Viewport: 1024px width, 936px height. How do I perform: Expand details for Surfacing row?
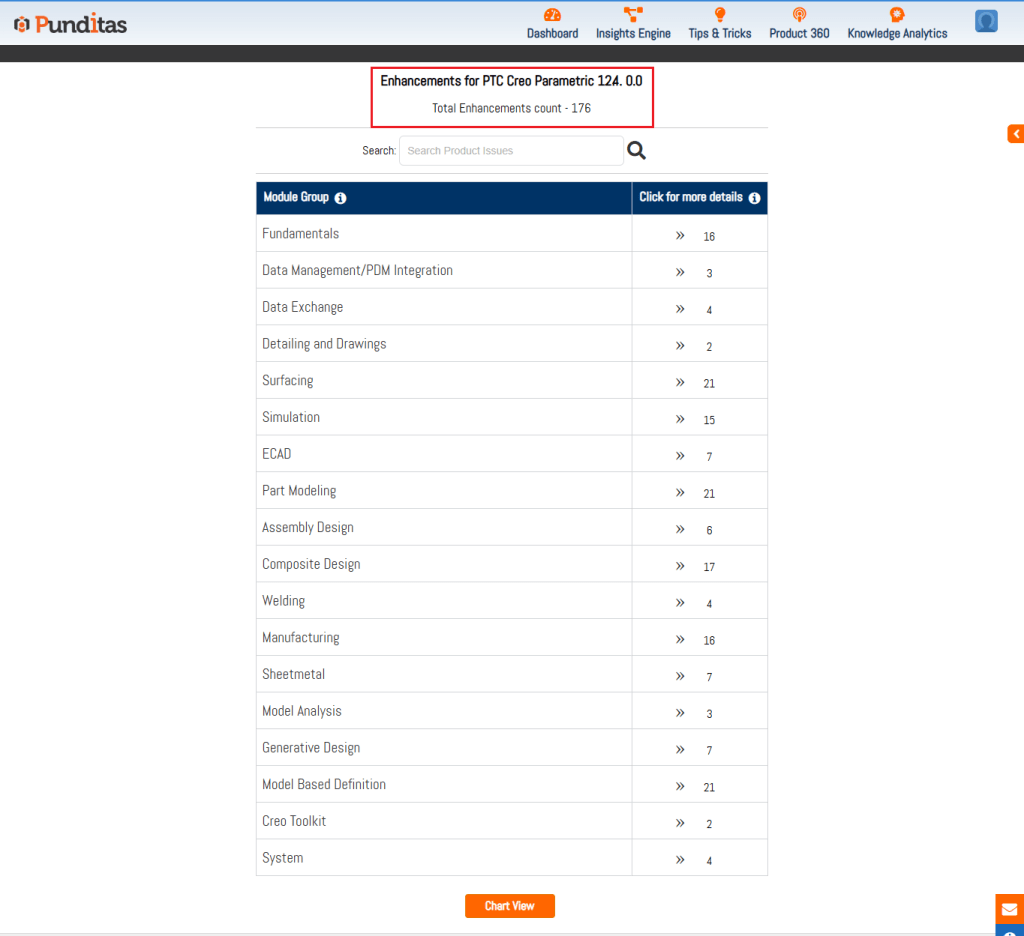tap(680, 382)
